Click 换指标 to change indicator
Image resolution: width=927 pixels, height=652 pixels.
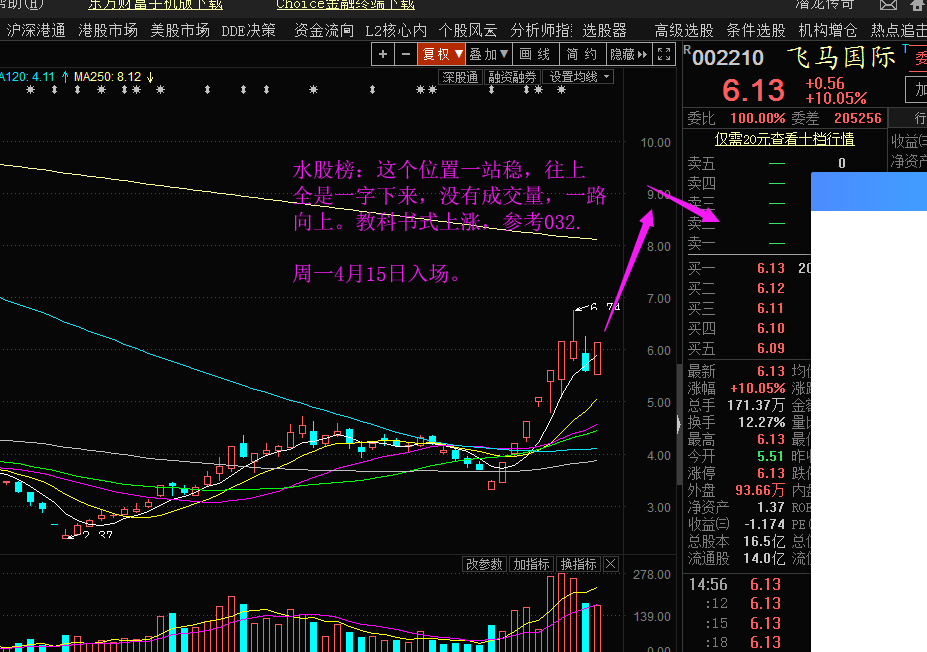coord(578,565)
